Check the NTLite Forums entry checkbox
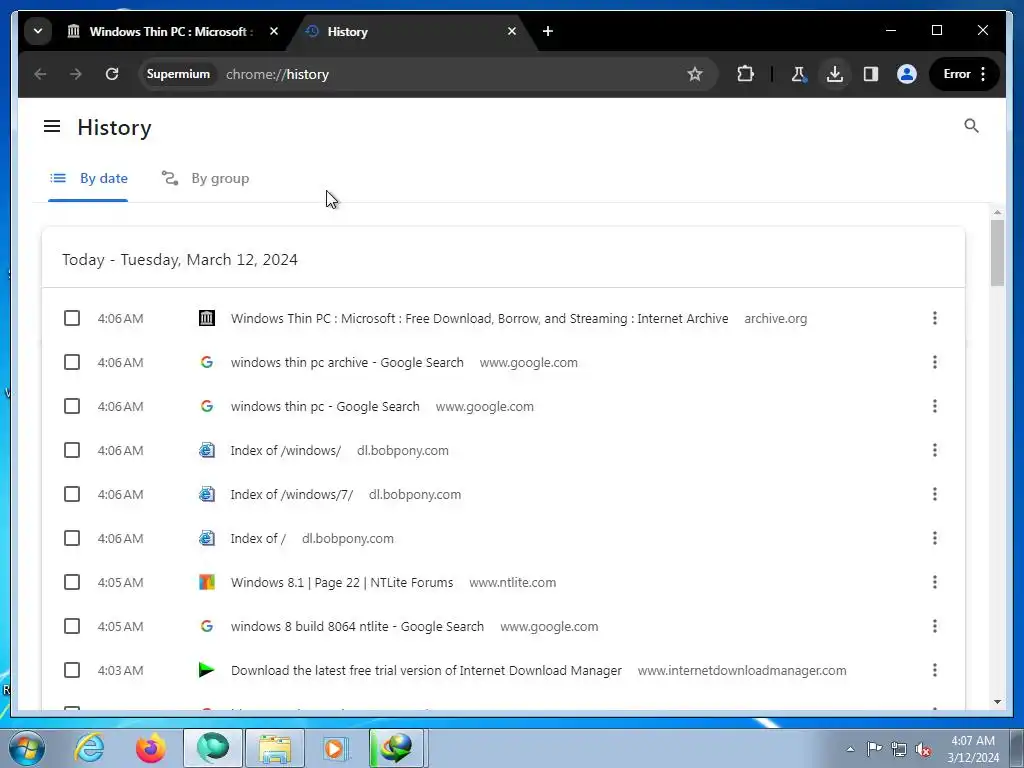 click(x=72, y=582)
